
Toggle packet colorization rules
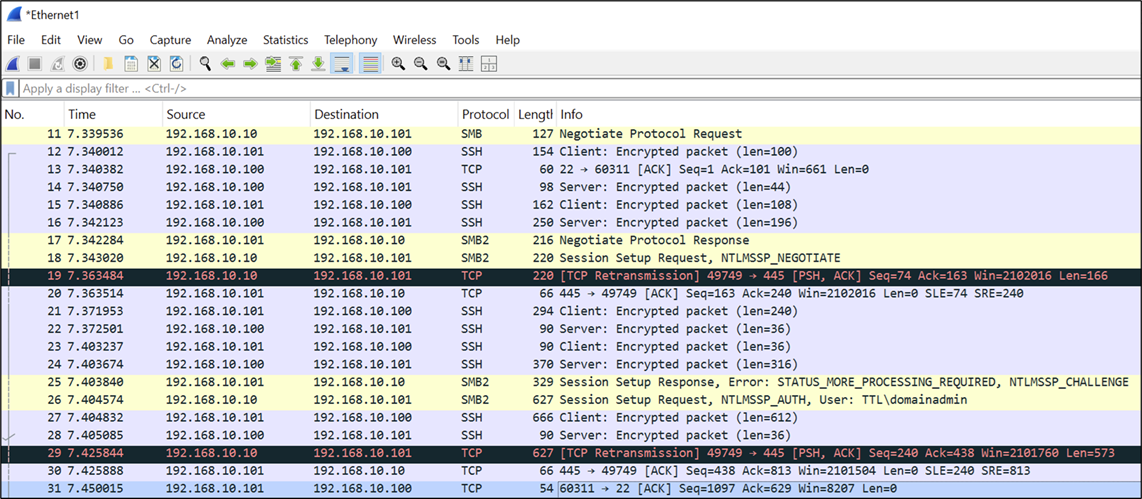pos(370,64)
